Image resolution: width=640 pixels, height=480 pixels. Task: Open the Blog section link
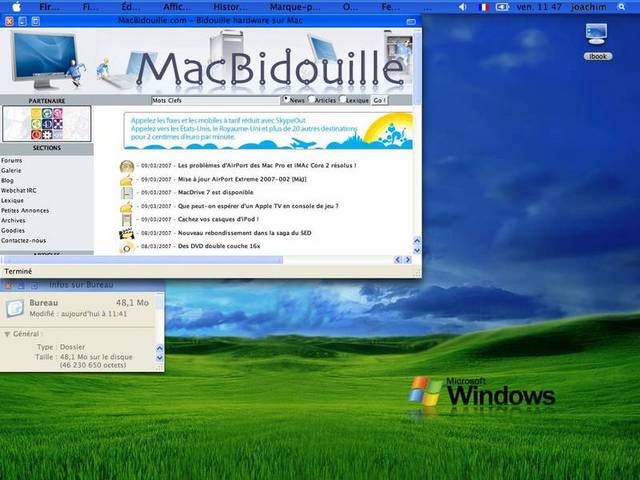click(x=7, y=180)
